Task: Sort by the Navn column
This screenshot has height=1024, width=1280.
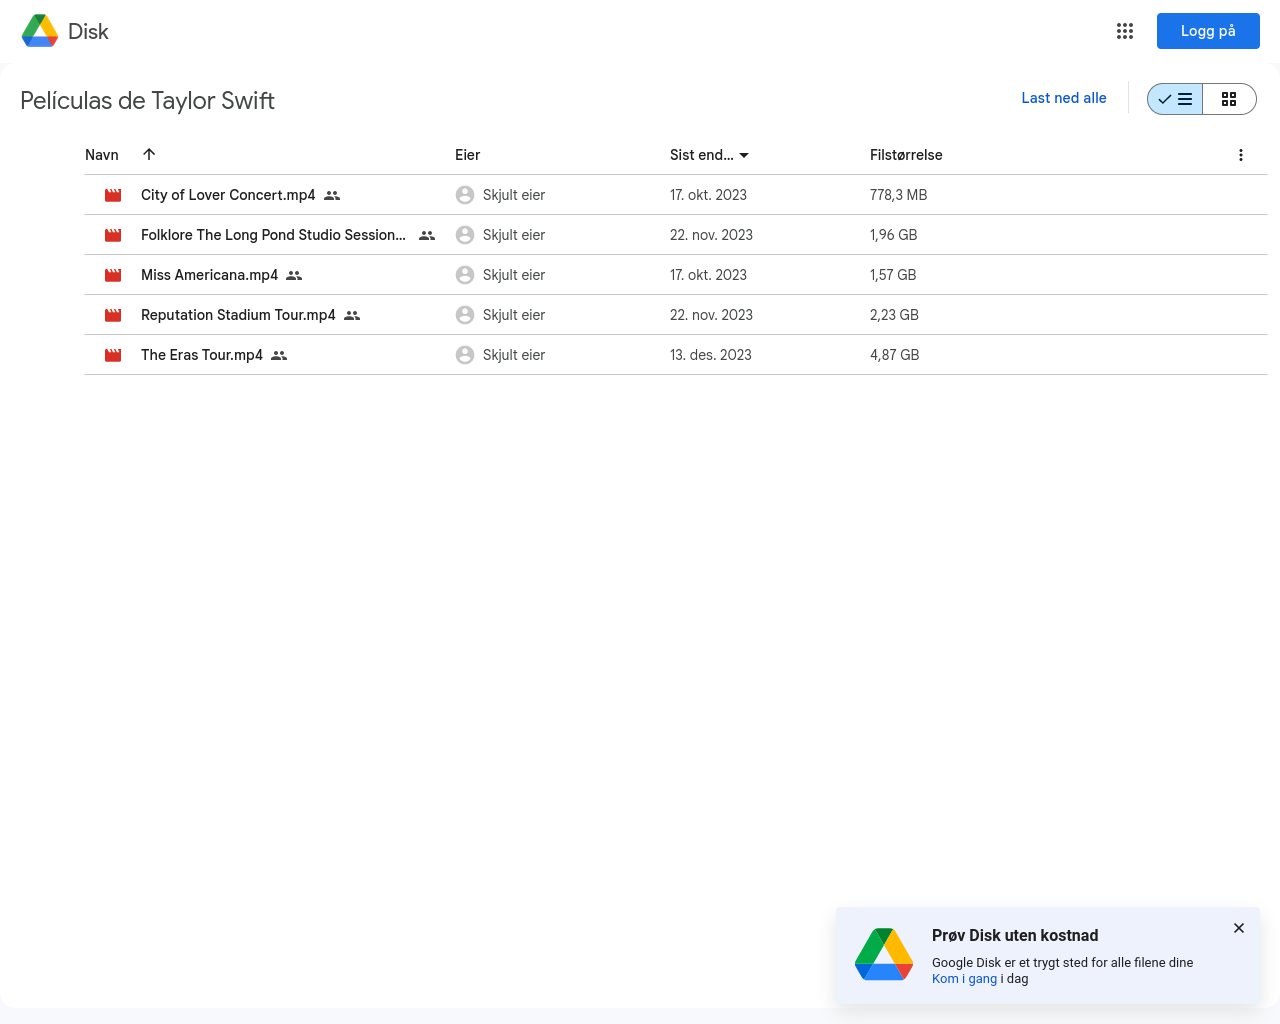Action: [x=102, y=155]
